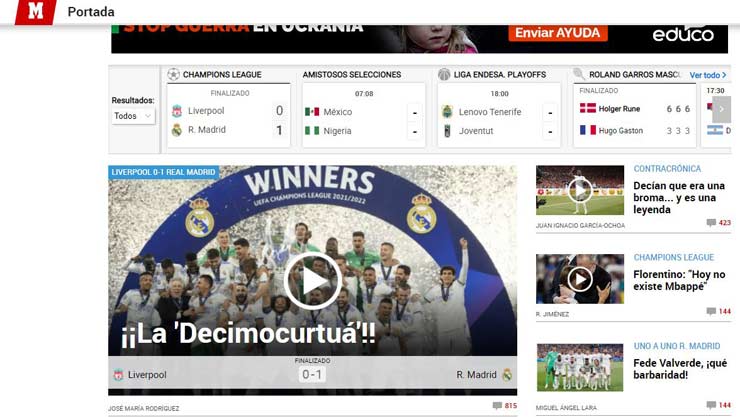Open 'Fede Valverde, ¡qué barbaridad!' article
This screenshot has height=417, width=740.
pos(680,369)
